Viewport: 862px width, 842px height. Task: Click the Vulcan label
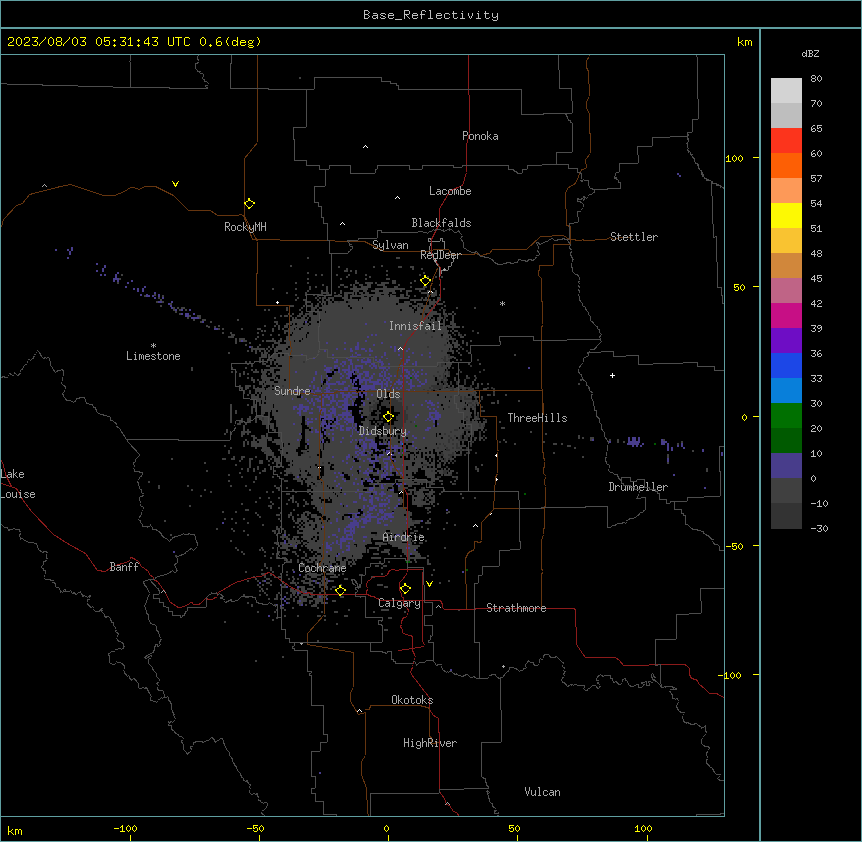pyautogui.click(x=542, y=792)
